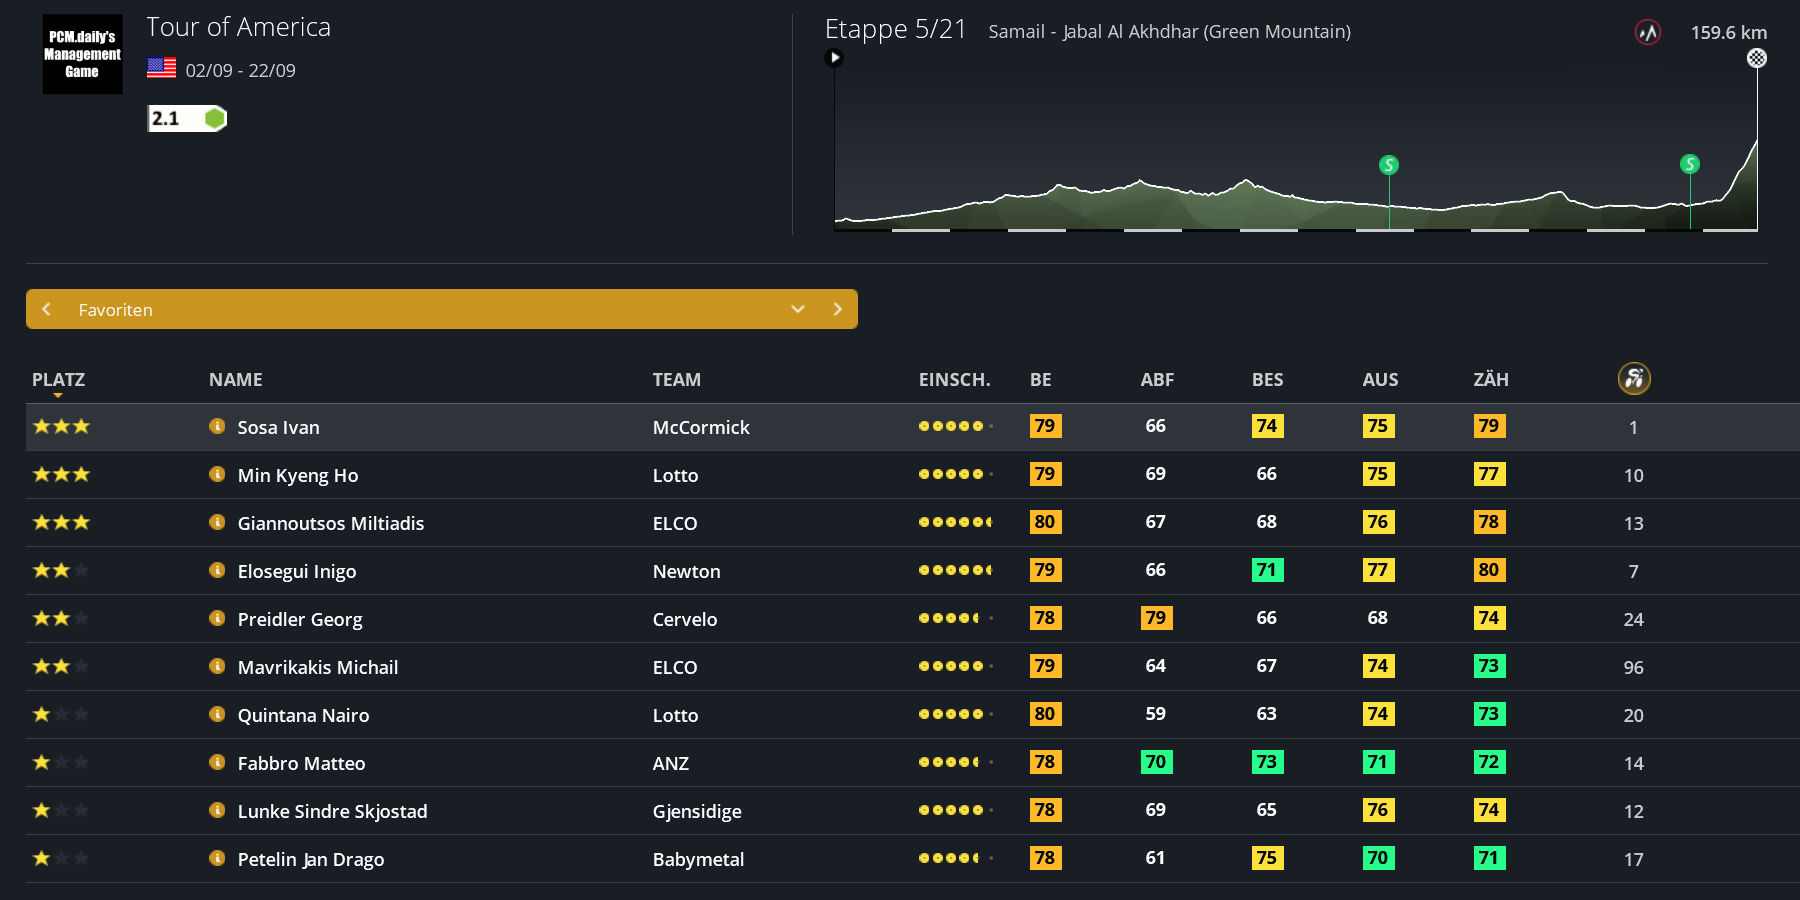Go to next list with right arrow
Viewport: 1800px width, 900px height.
click(837, 309)
